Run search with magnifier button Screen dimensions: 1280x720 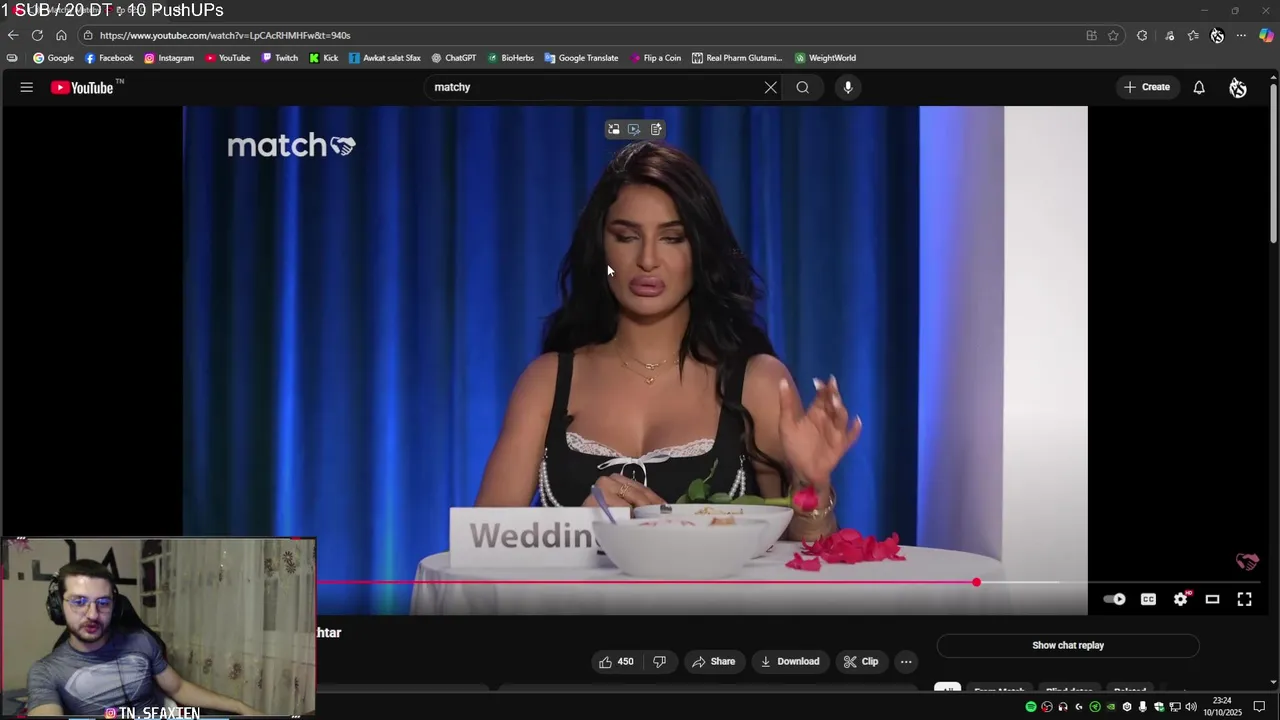coord(803,87)
